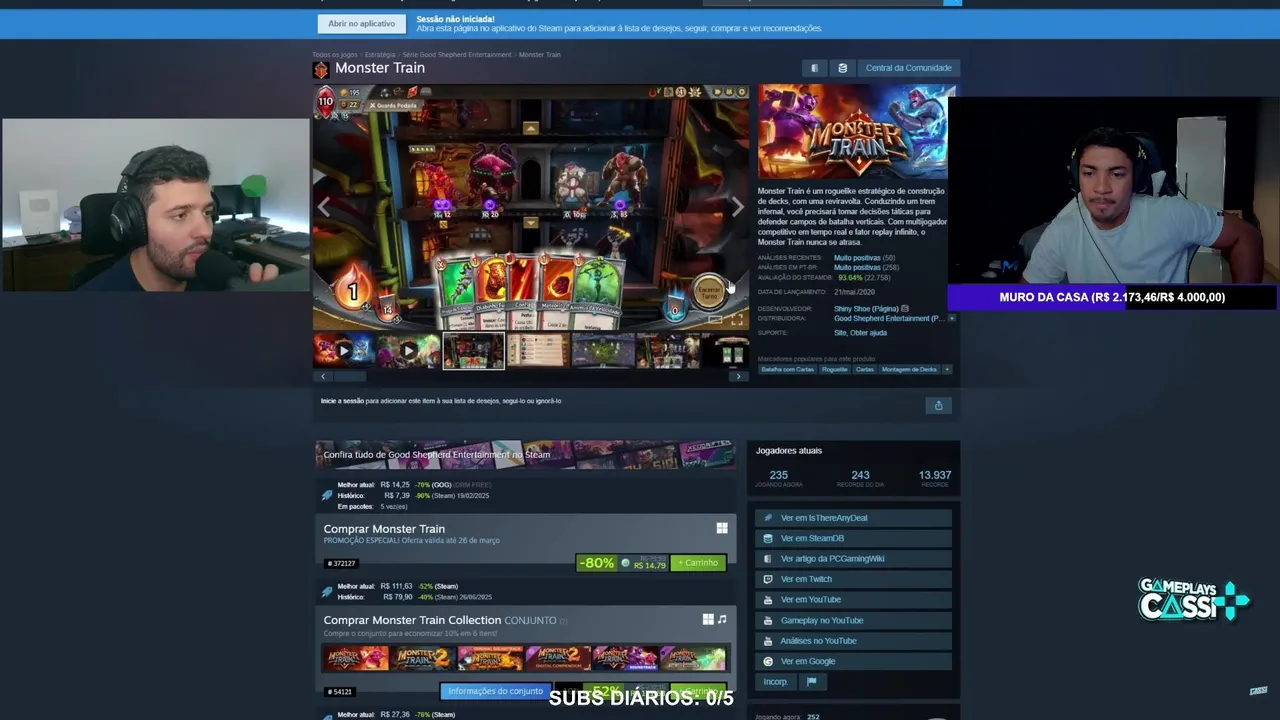Click the share icon button below media
Viewport: 1280px width, 720px height.
pos(938,405)
